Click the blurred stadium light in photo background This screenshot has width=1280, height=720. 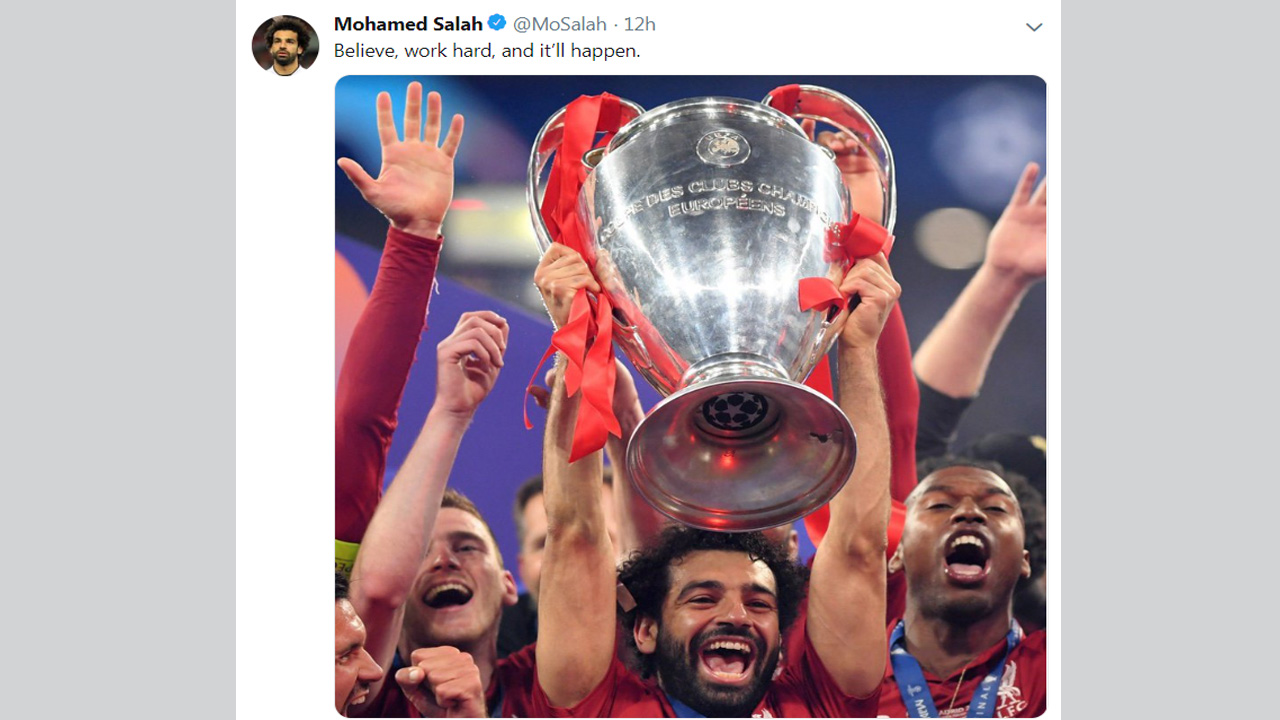tap(950, 236)
